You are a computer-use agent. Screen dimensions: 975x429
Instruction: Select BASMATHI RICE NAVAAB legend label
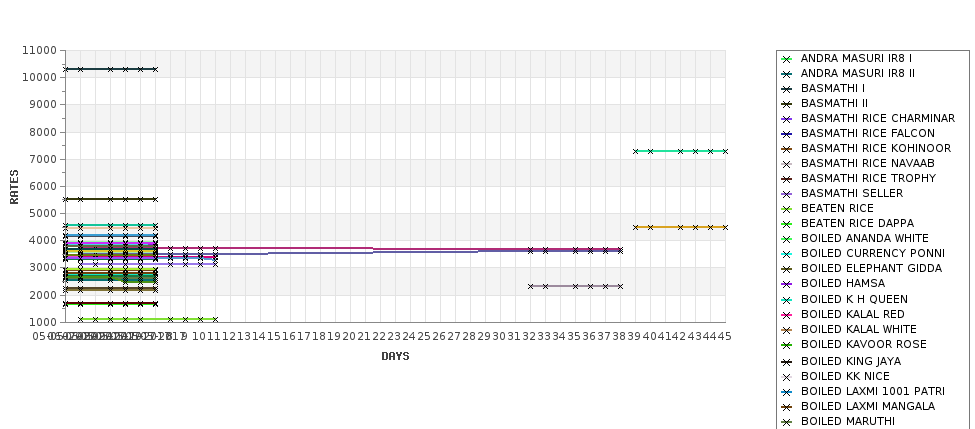867,163
